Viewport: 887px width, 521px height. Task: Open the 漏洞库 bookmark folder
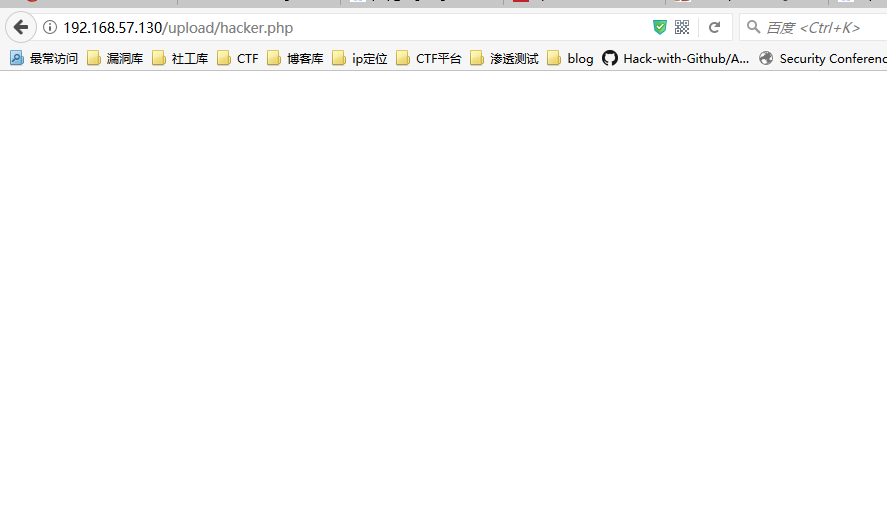point(115,58)
